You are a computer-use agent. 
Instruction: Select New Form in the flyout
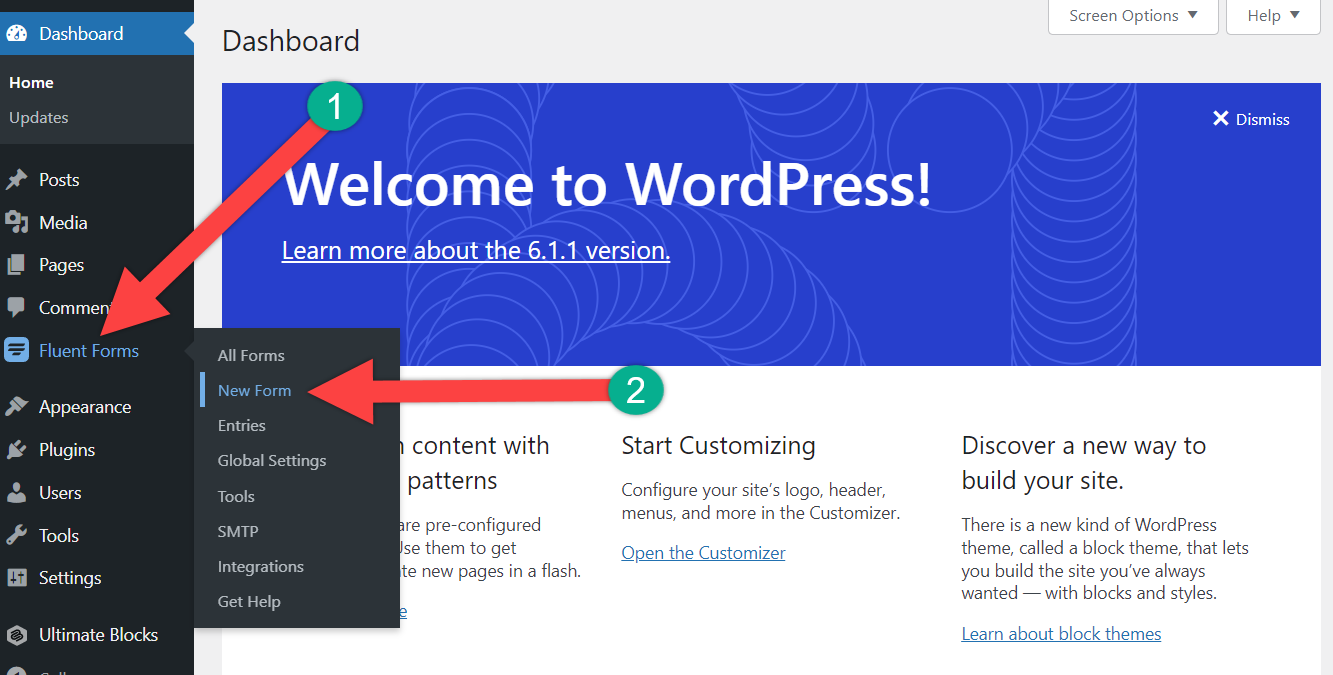point(254,390)
